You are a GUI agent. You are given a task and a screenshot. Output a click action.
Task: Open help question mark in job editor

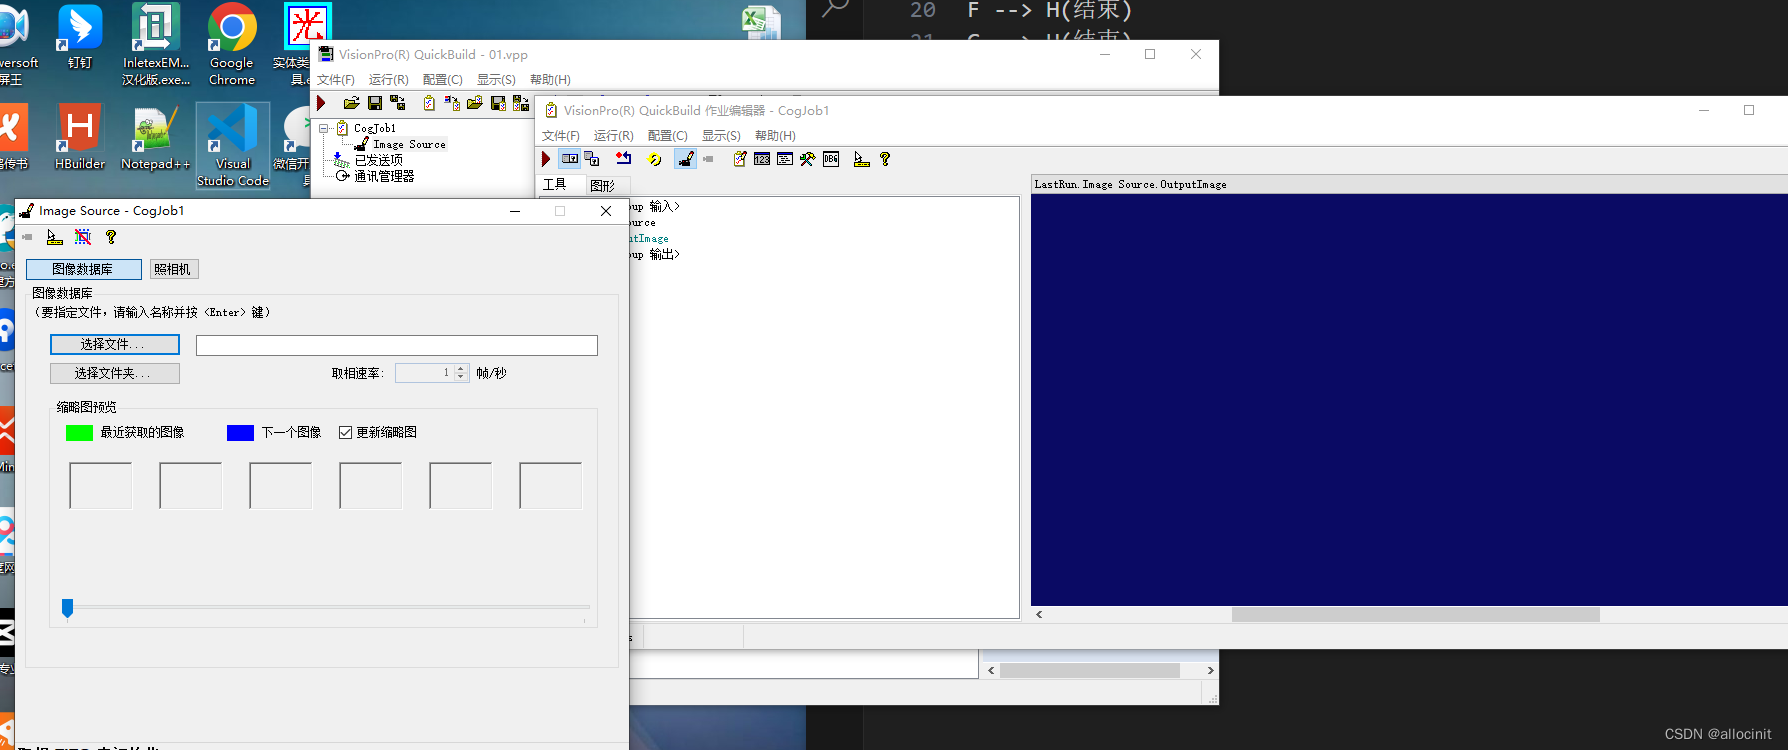885,159
